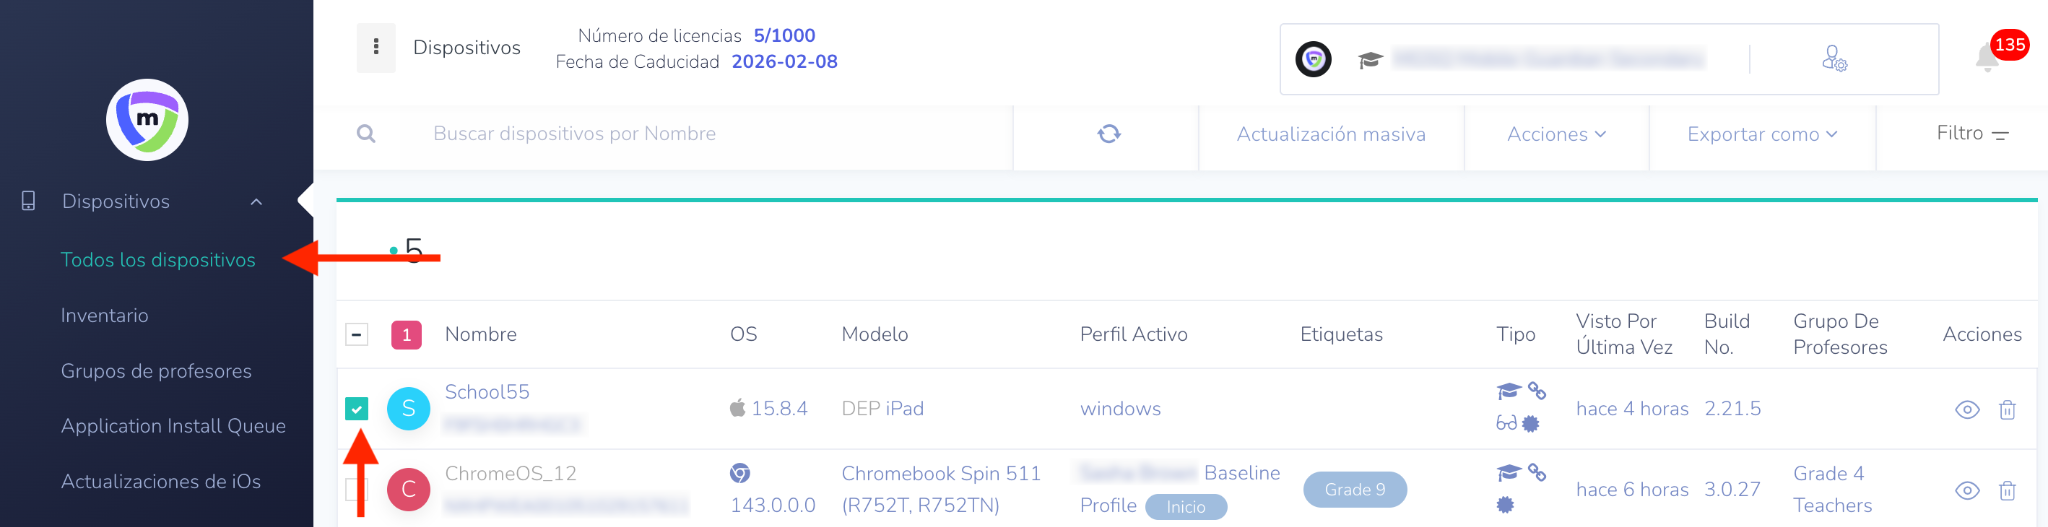
Task: Uncheck the School55 row checkbox
Action: click(x=357, y=409)
